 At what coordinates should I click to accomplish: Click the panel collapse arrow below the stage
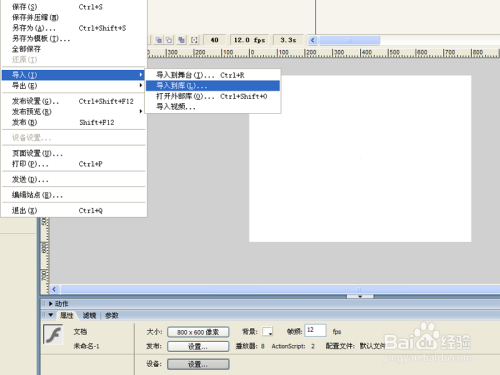click(x=360, y=296)
